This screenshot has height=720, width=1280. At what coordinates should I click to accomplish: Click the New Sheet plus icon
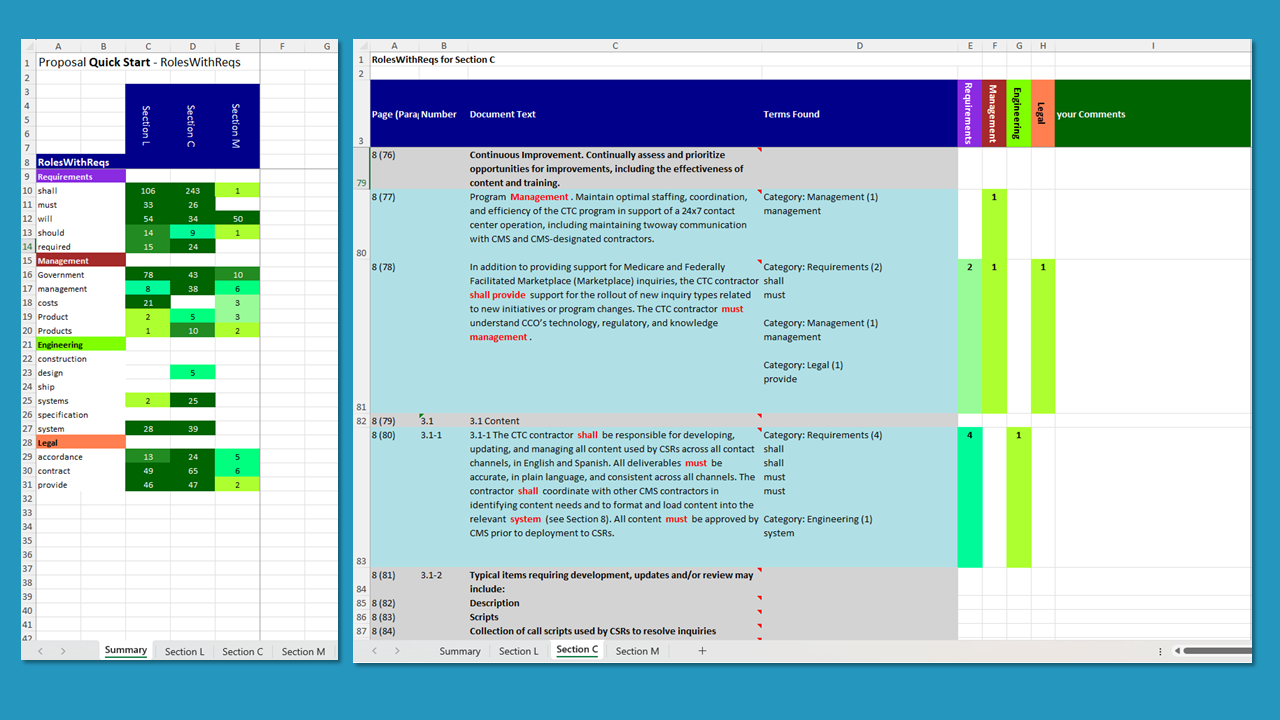[702, 651]
